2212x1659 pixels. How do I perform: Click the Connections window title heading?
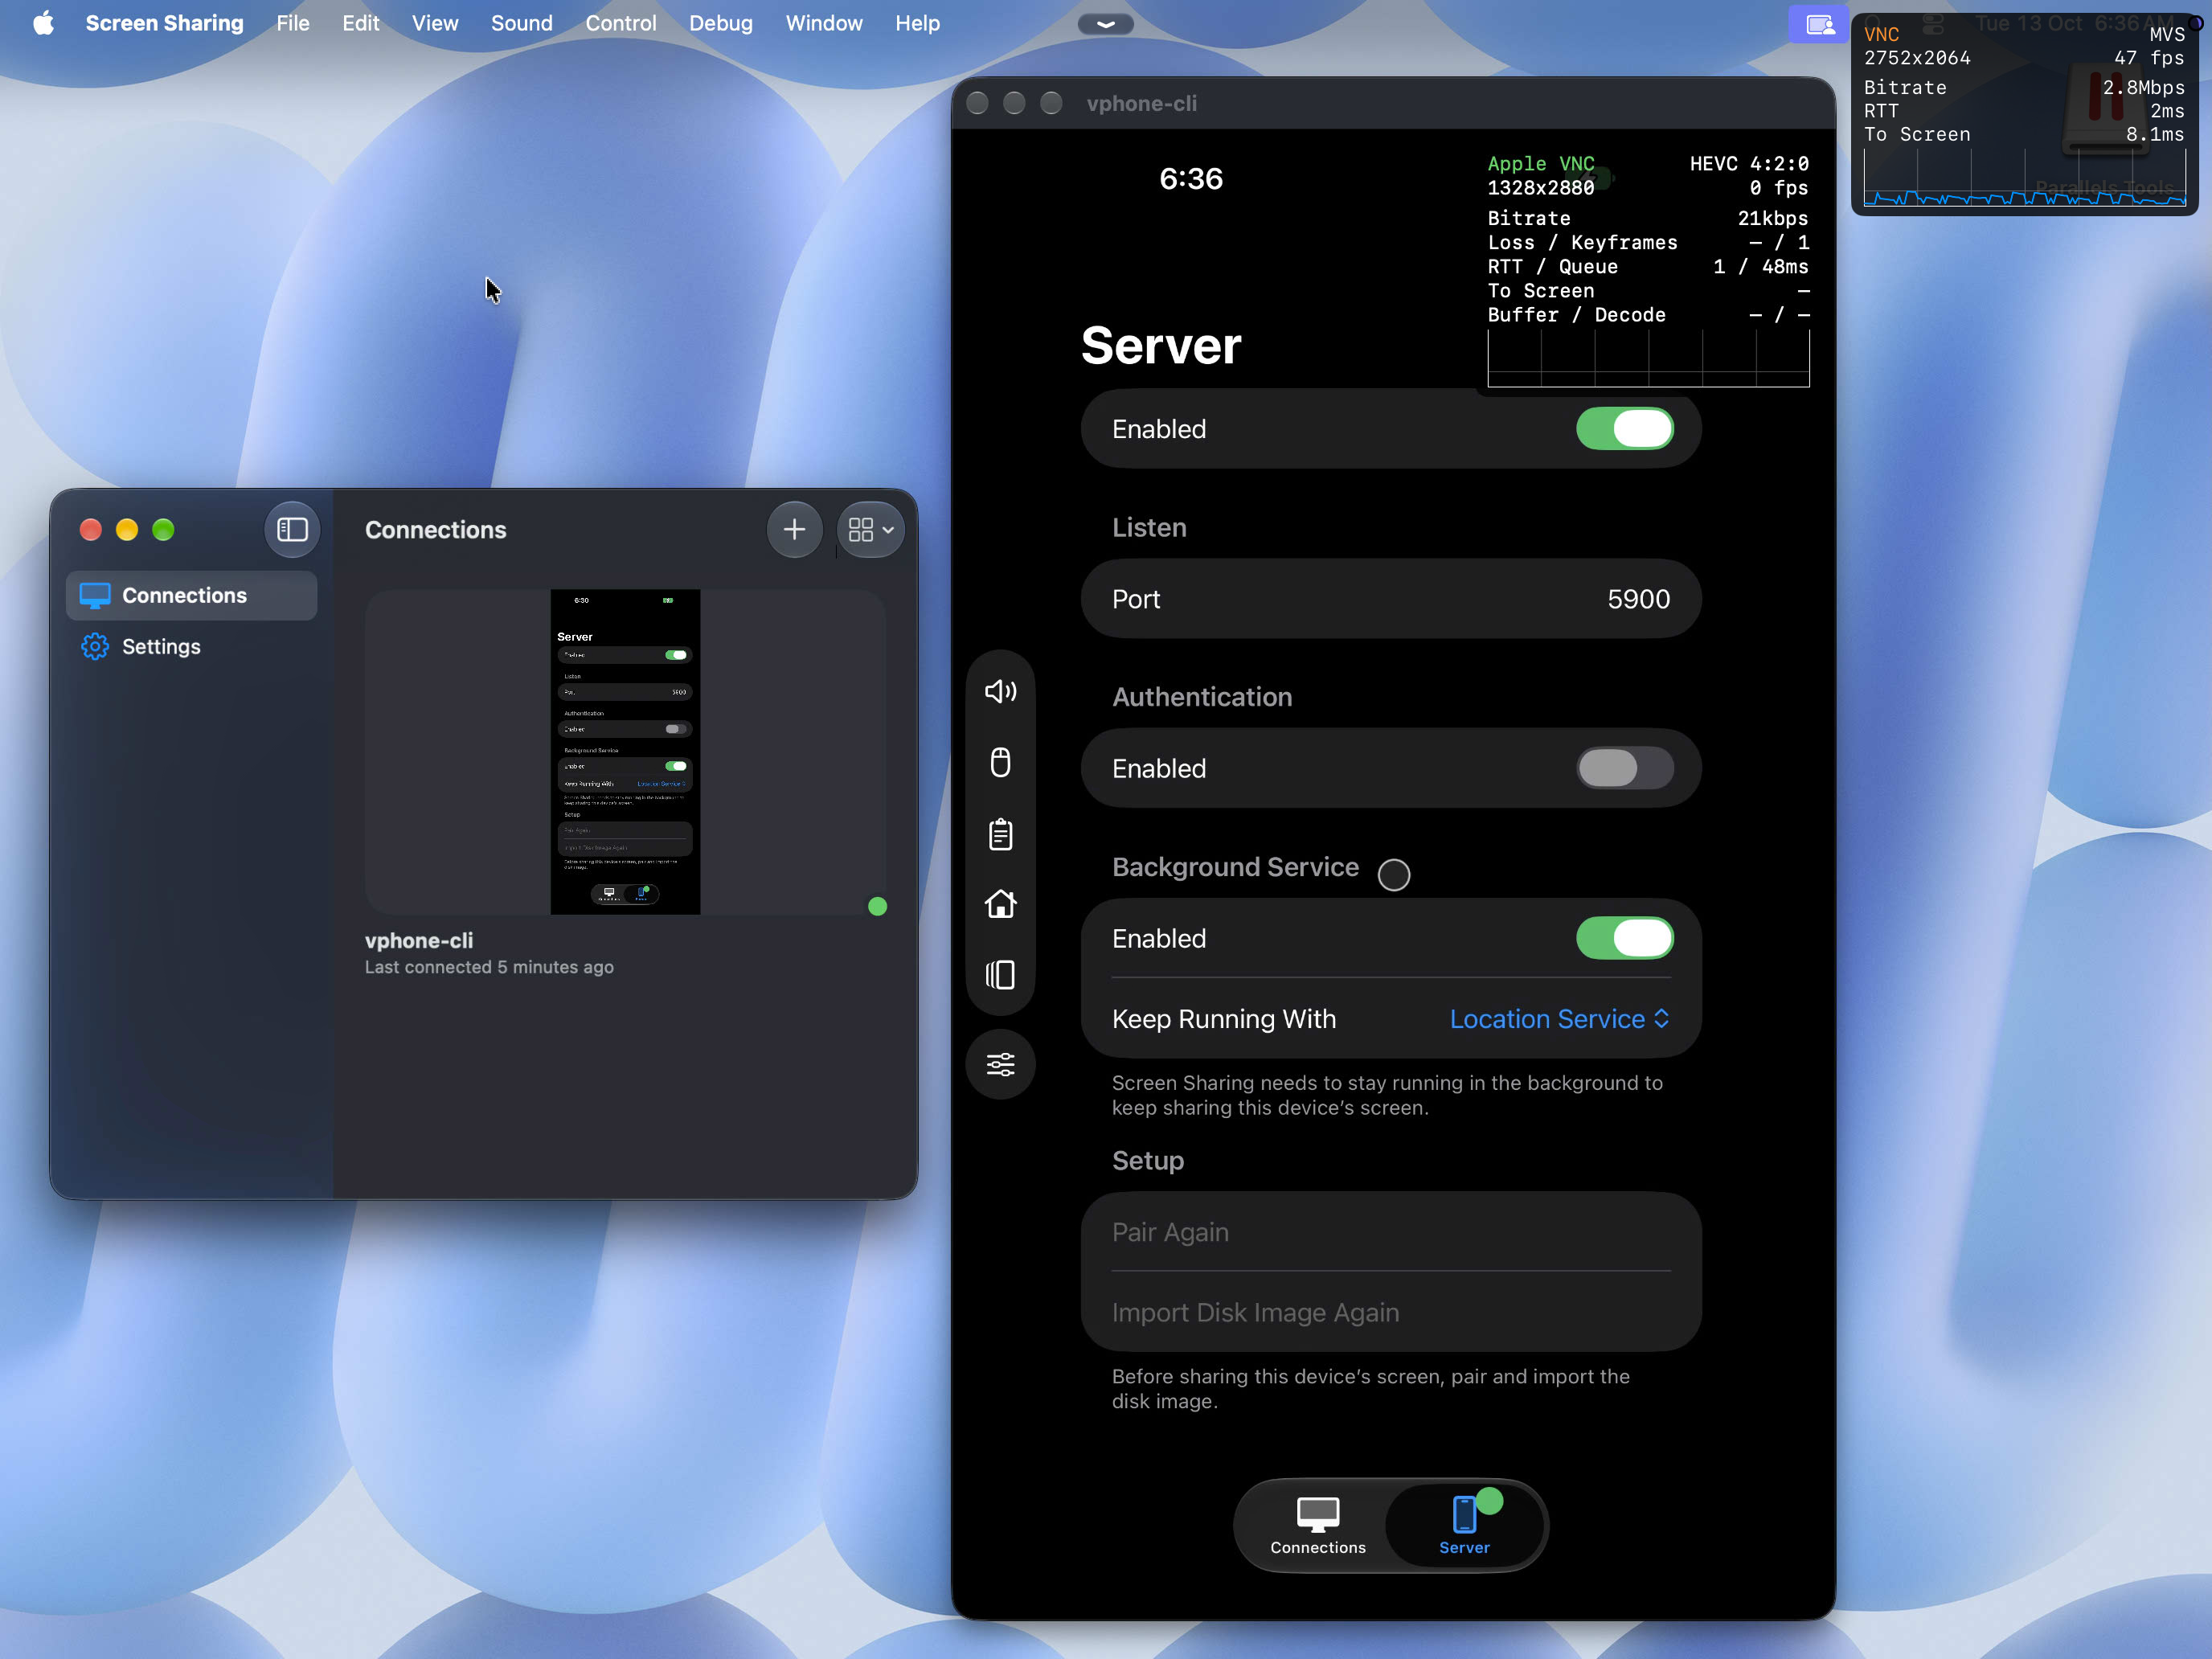[435, 530]
